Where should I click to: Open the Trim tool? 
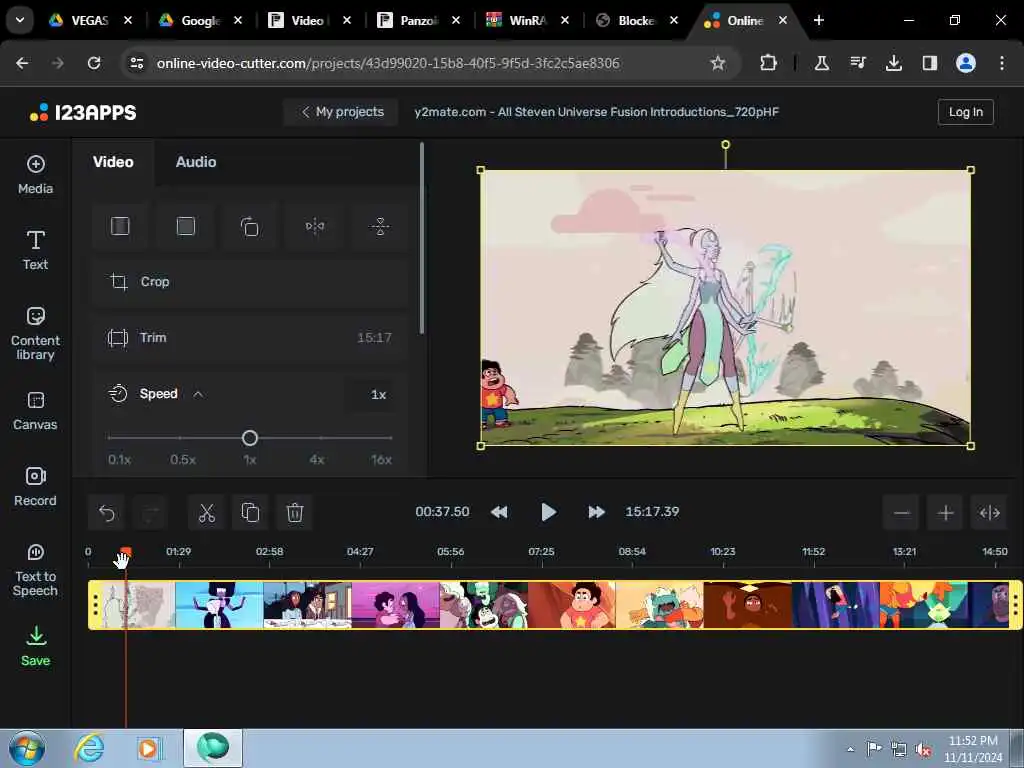[x=249, y=338]
